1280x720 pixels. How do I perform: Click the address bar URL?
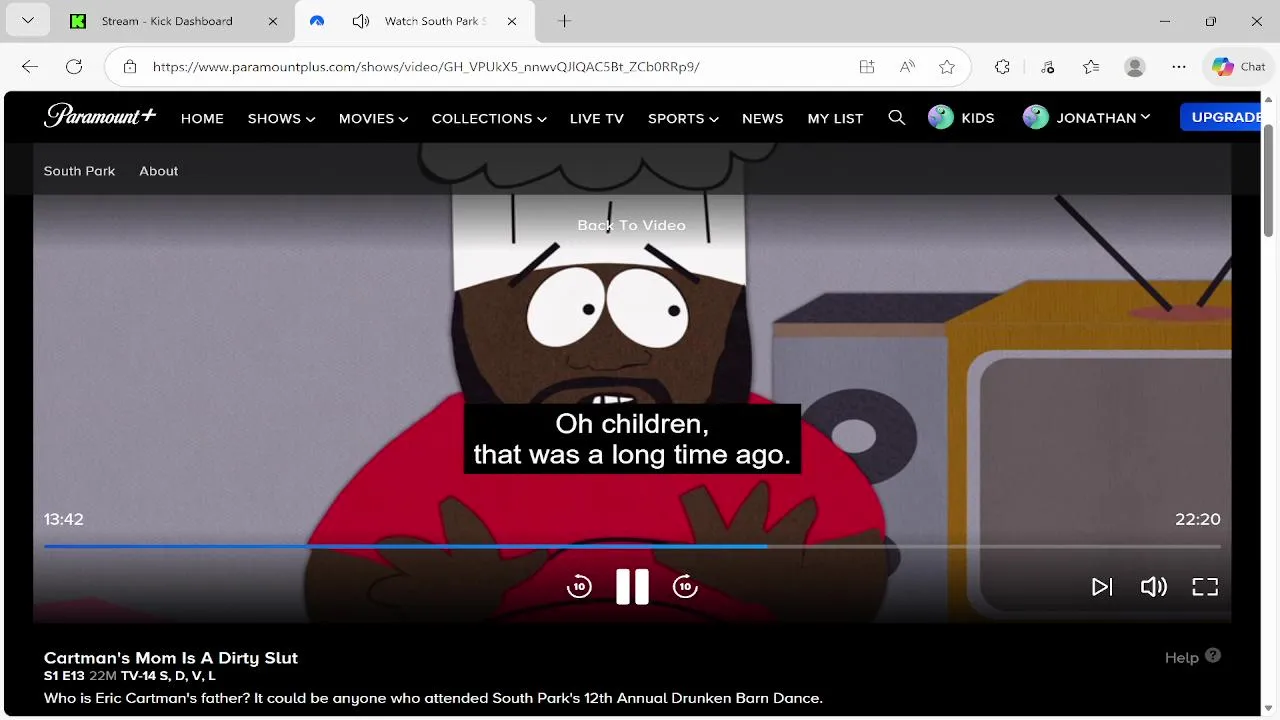coord(426,67)
